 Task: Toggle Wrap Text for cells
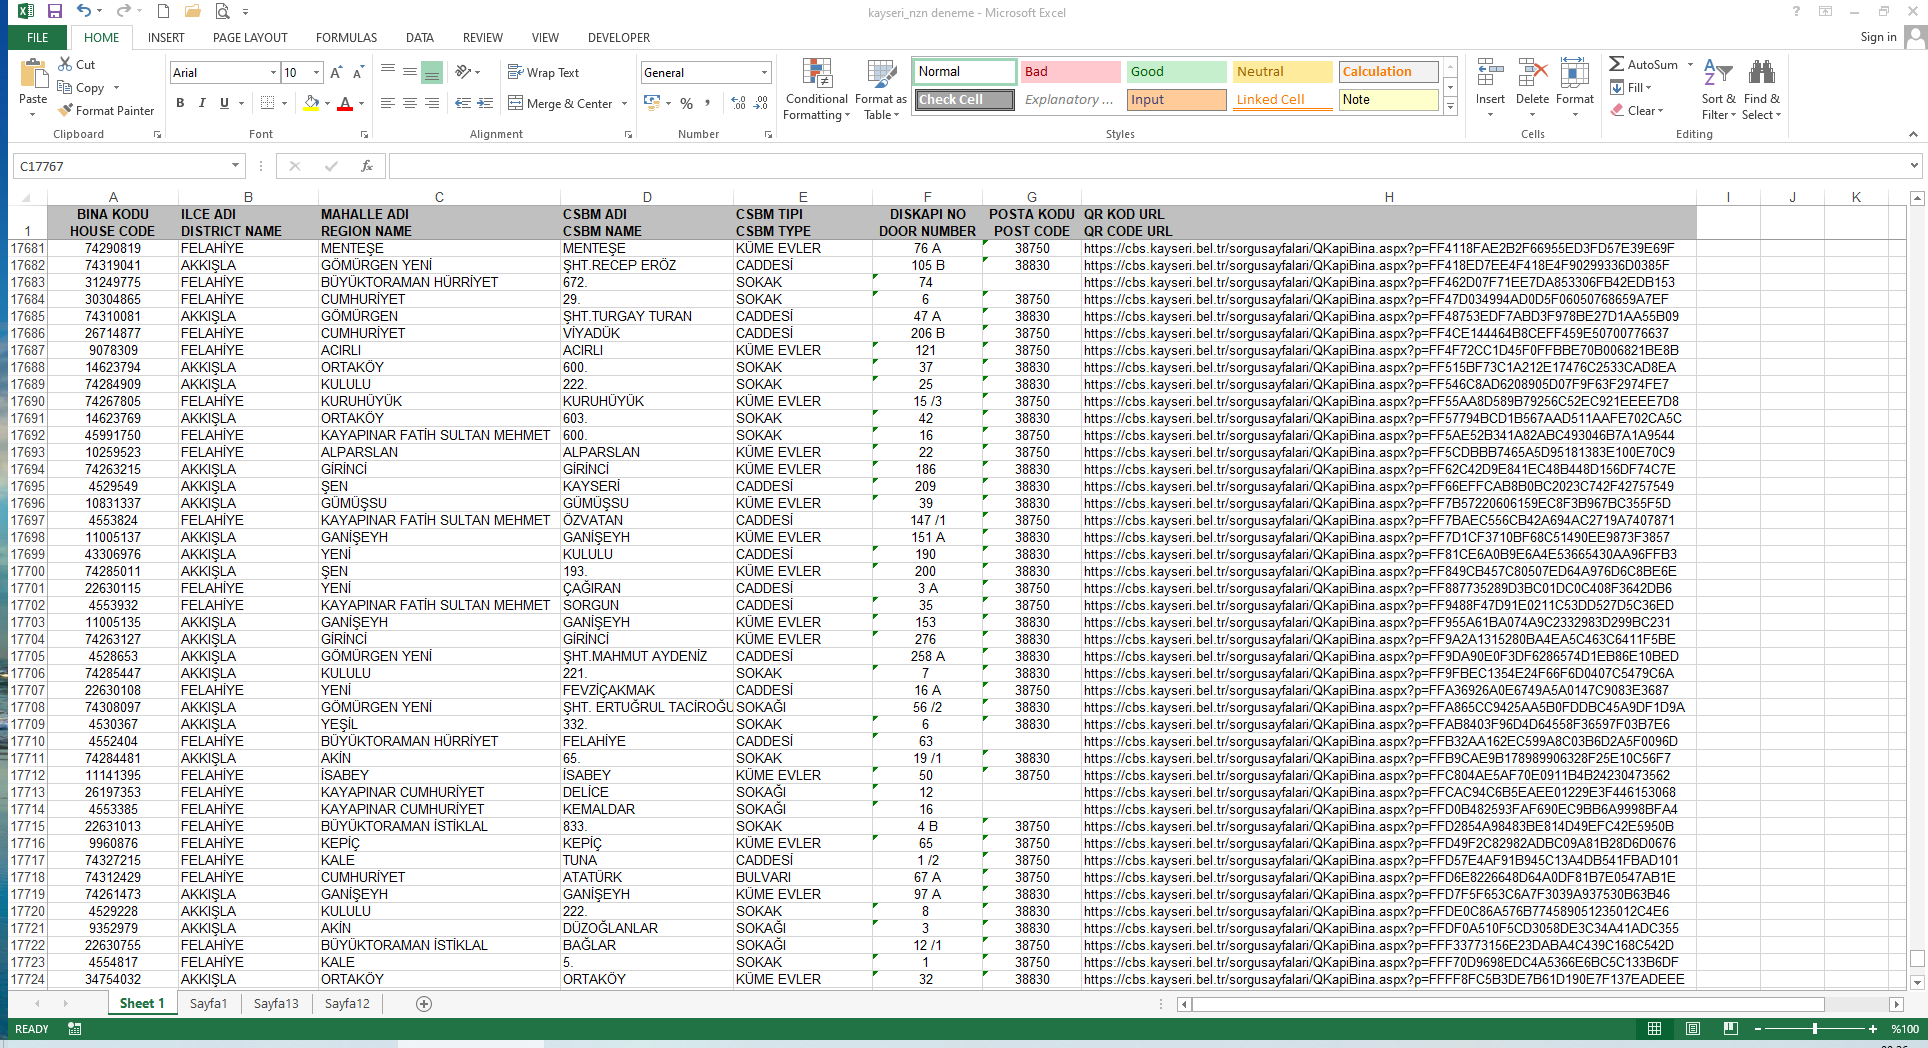543,73
